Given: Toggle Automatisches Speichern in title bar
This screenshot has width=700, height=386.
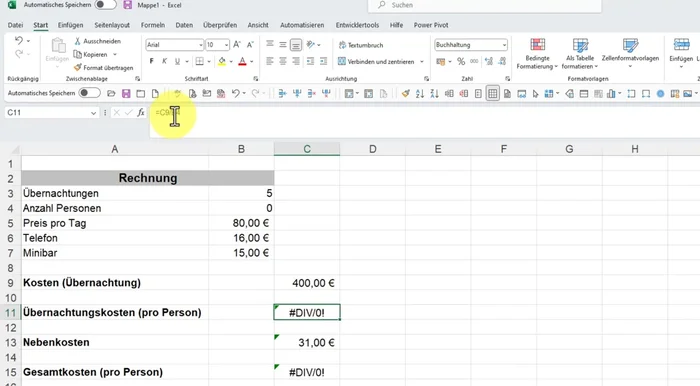Looking at the screenshot, I should [105, 5].
